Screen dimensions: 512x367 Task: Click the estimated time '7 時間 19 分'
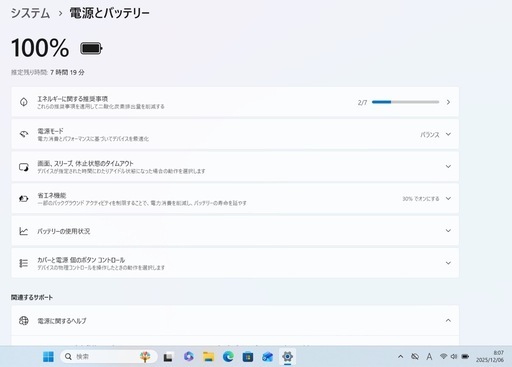click(x=67, y=72)
